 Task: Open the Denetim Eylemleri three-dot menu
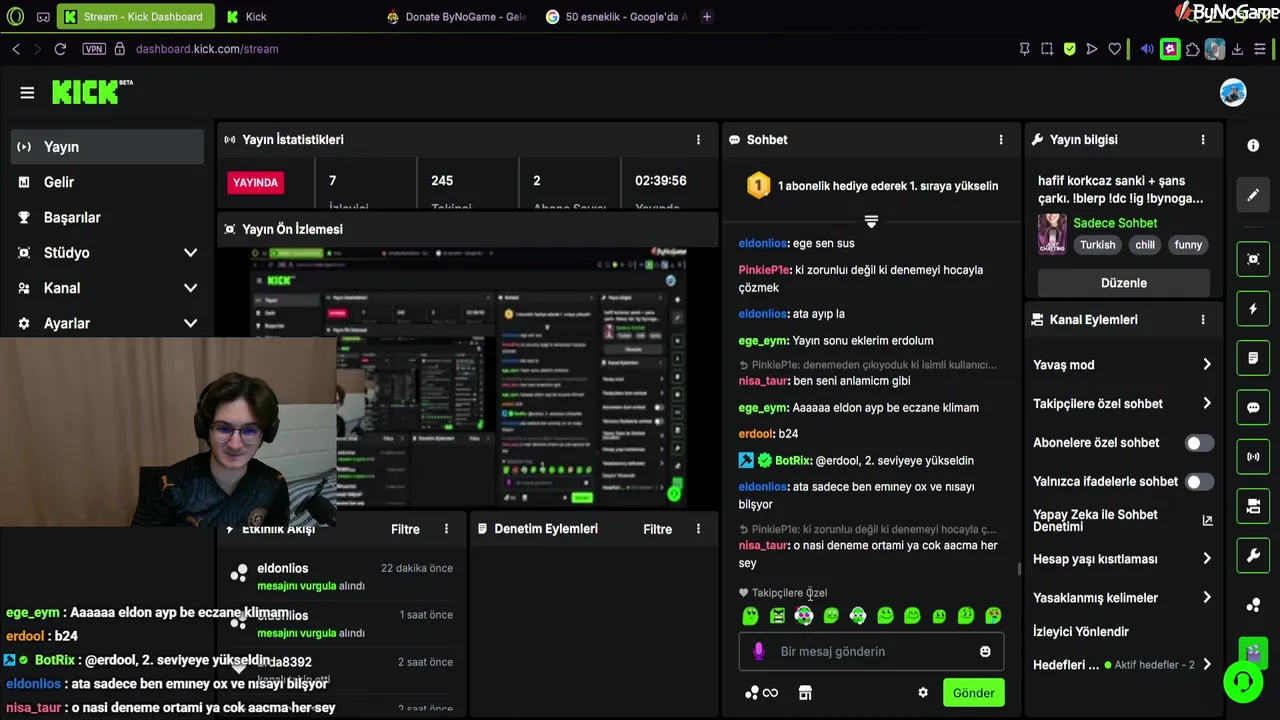coord(699,529)
